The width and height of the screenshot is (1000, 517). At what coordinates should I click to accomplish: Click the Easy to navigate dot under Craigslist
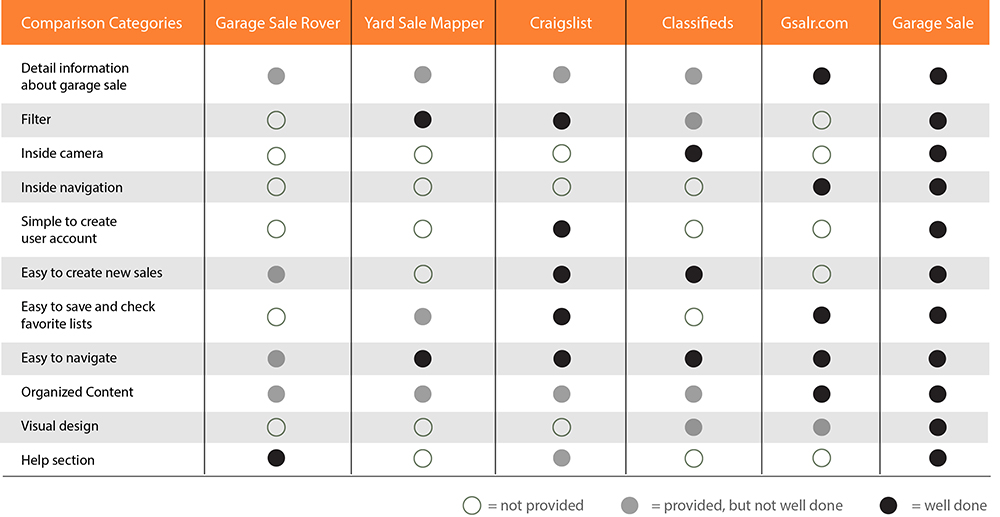click(x=562, y=358)
